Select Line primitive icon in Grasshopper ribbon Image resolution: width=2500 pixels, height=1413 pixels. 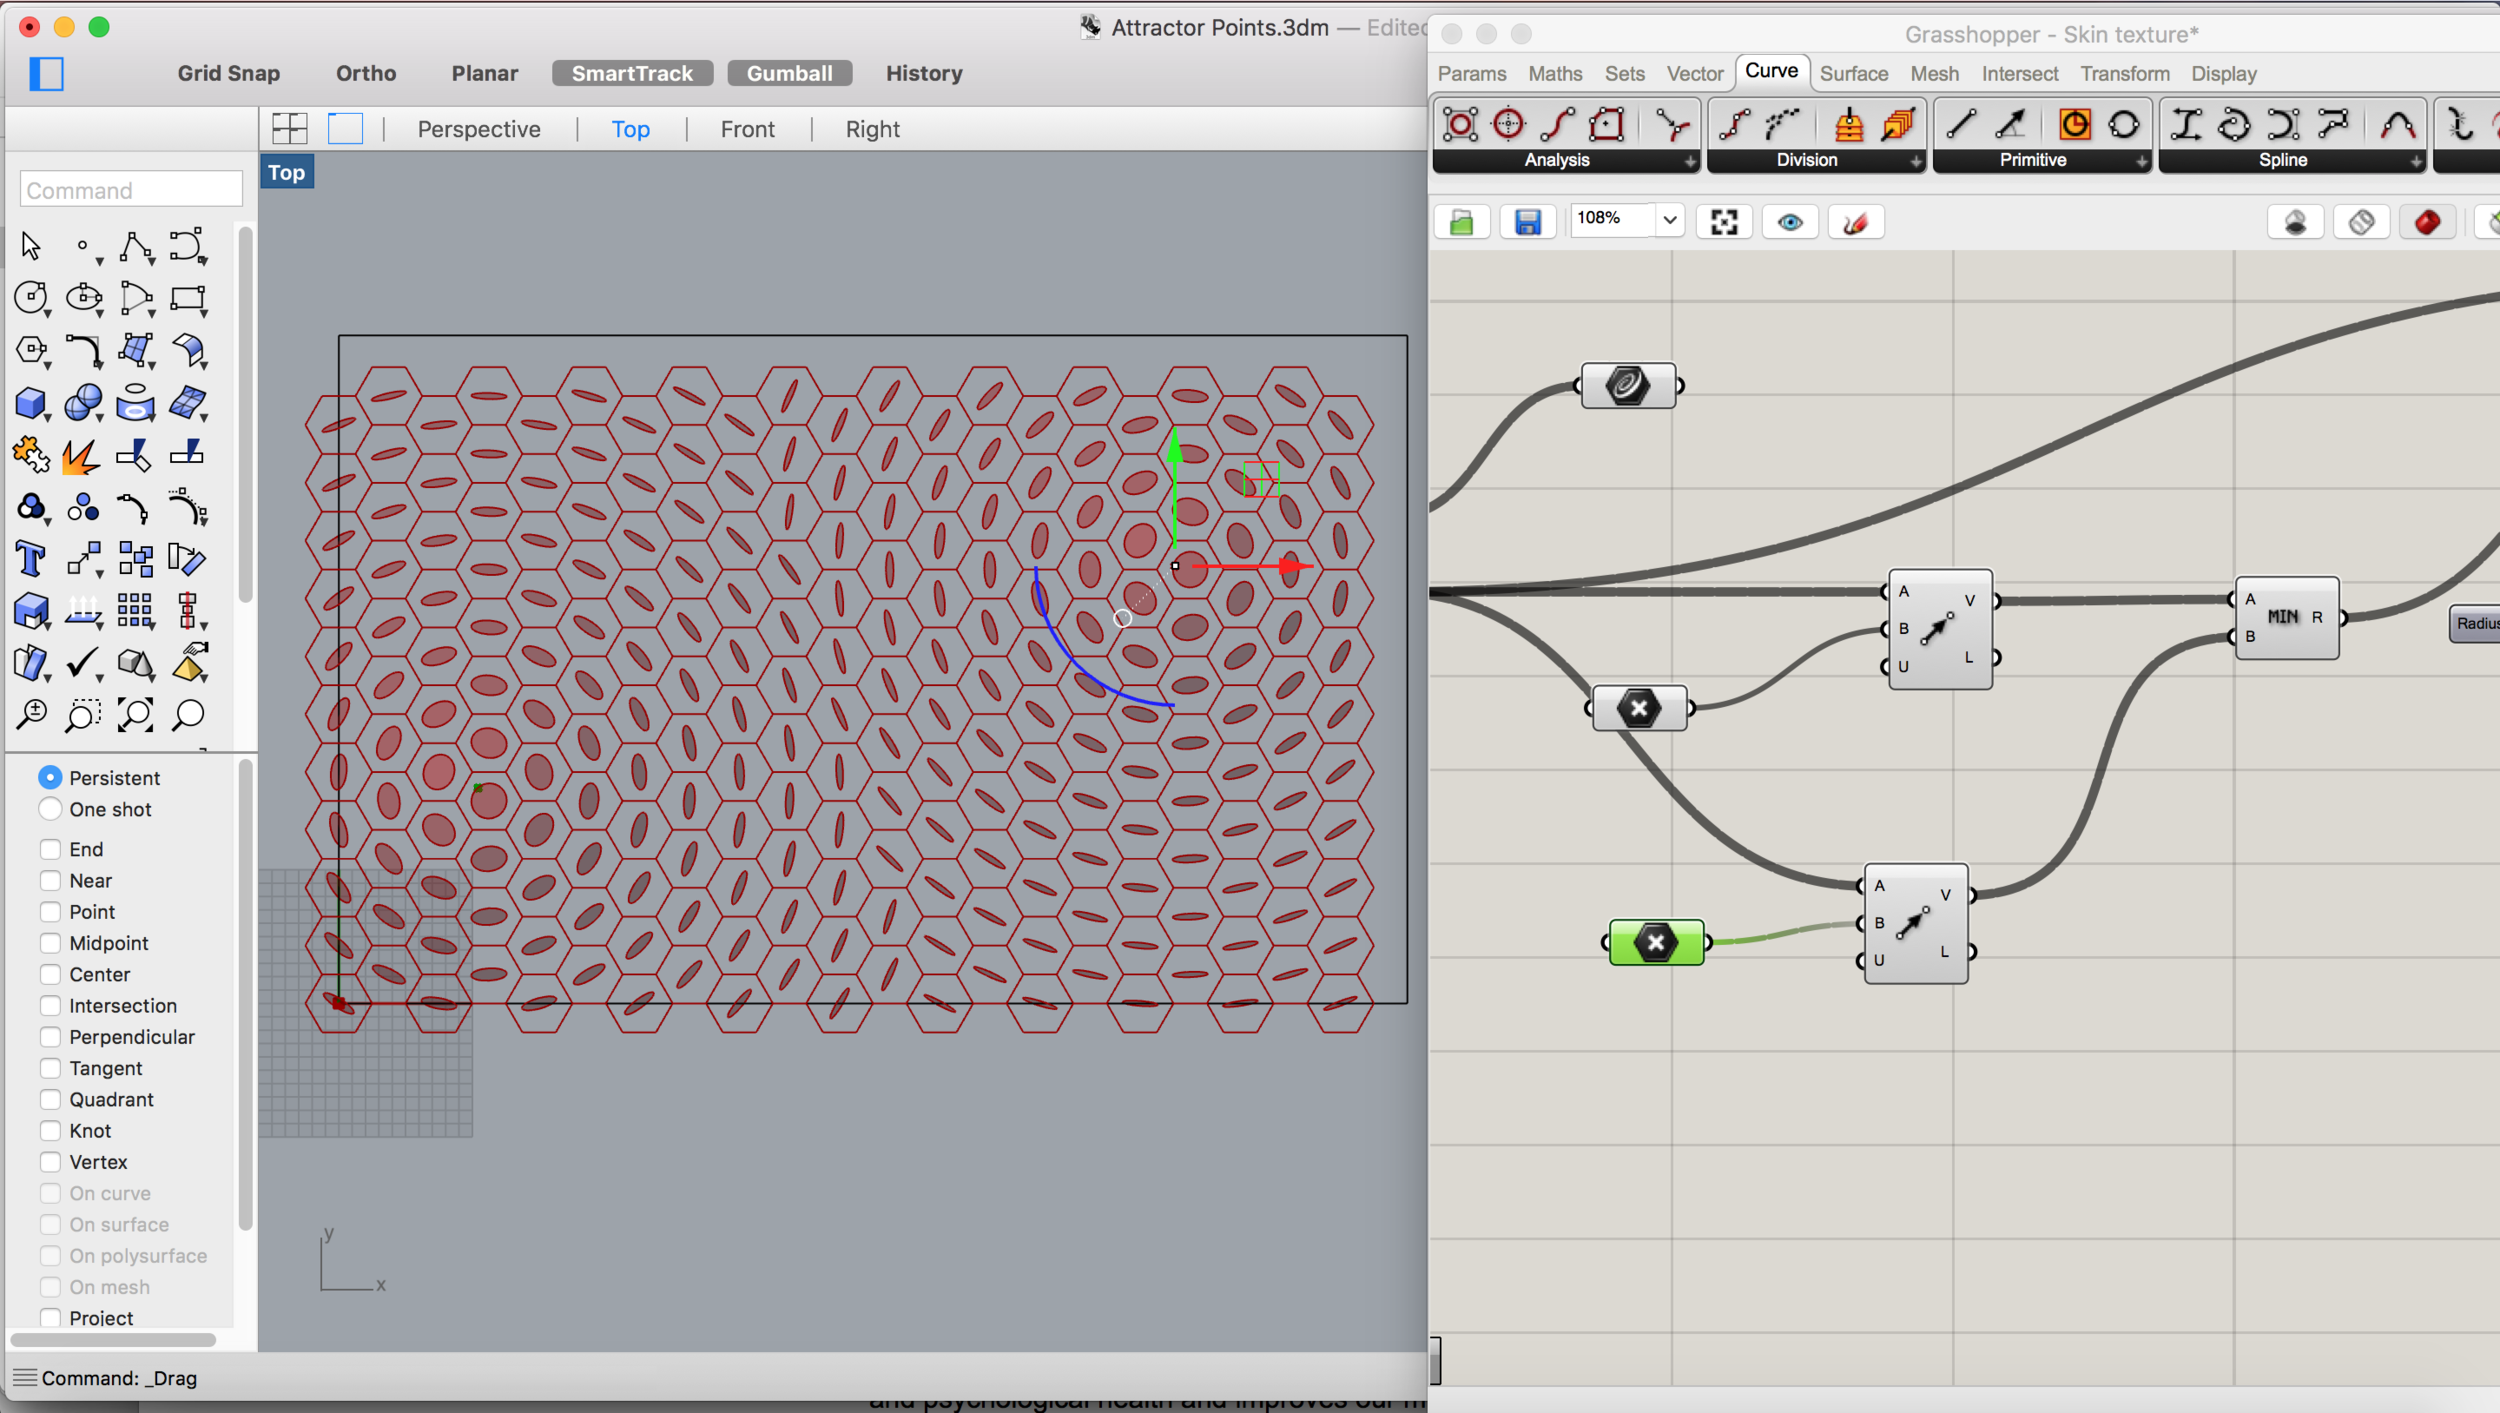click(x=1961, y=125)
